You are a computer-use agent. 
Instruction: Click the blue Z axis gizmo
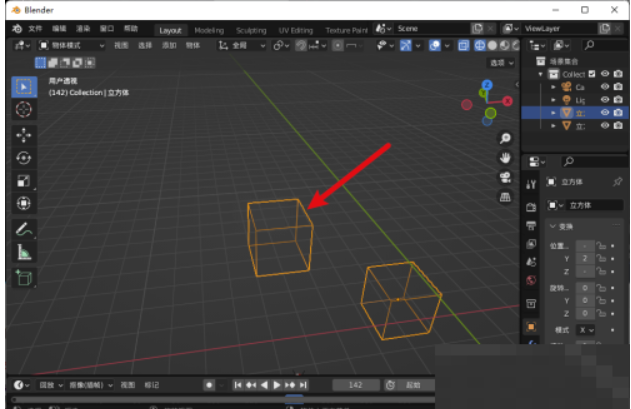pos(487,85)
